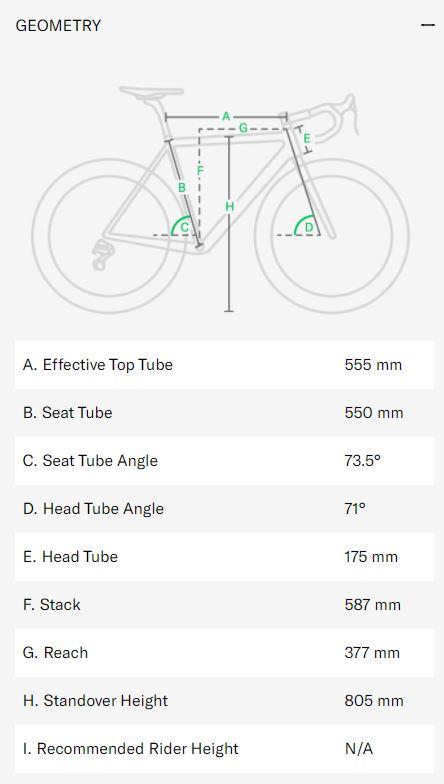Select the Seat Tube Angle row

[x=224, y=460]
